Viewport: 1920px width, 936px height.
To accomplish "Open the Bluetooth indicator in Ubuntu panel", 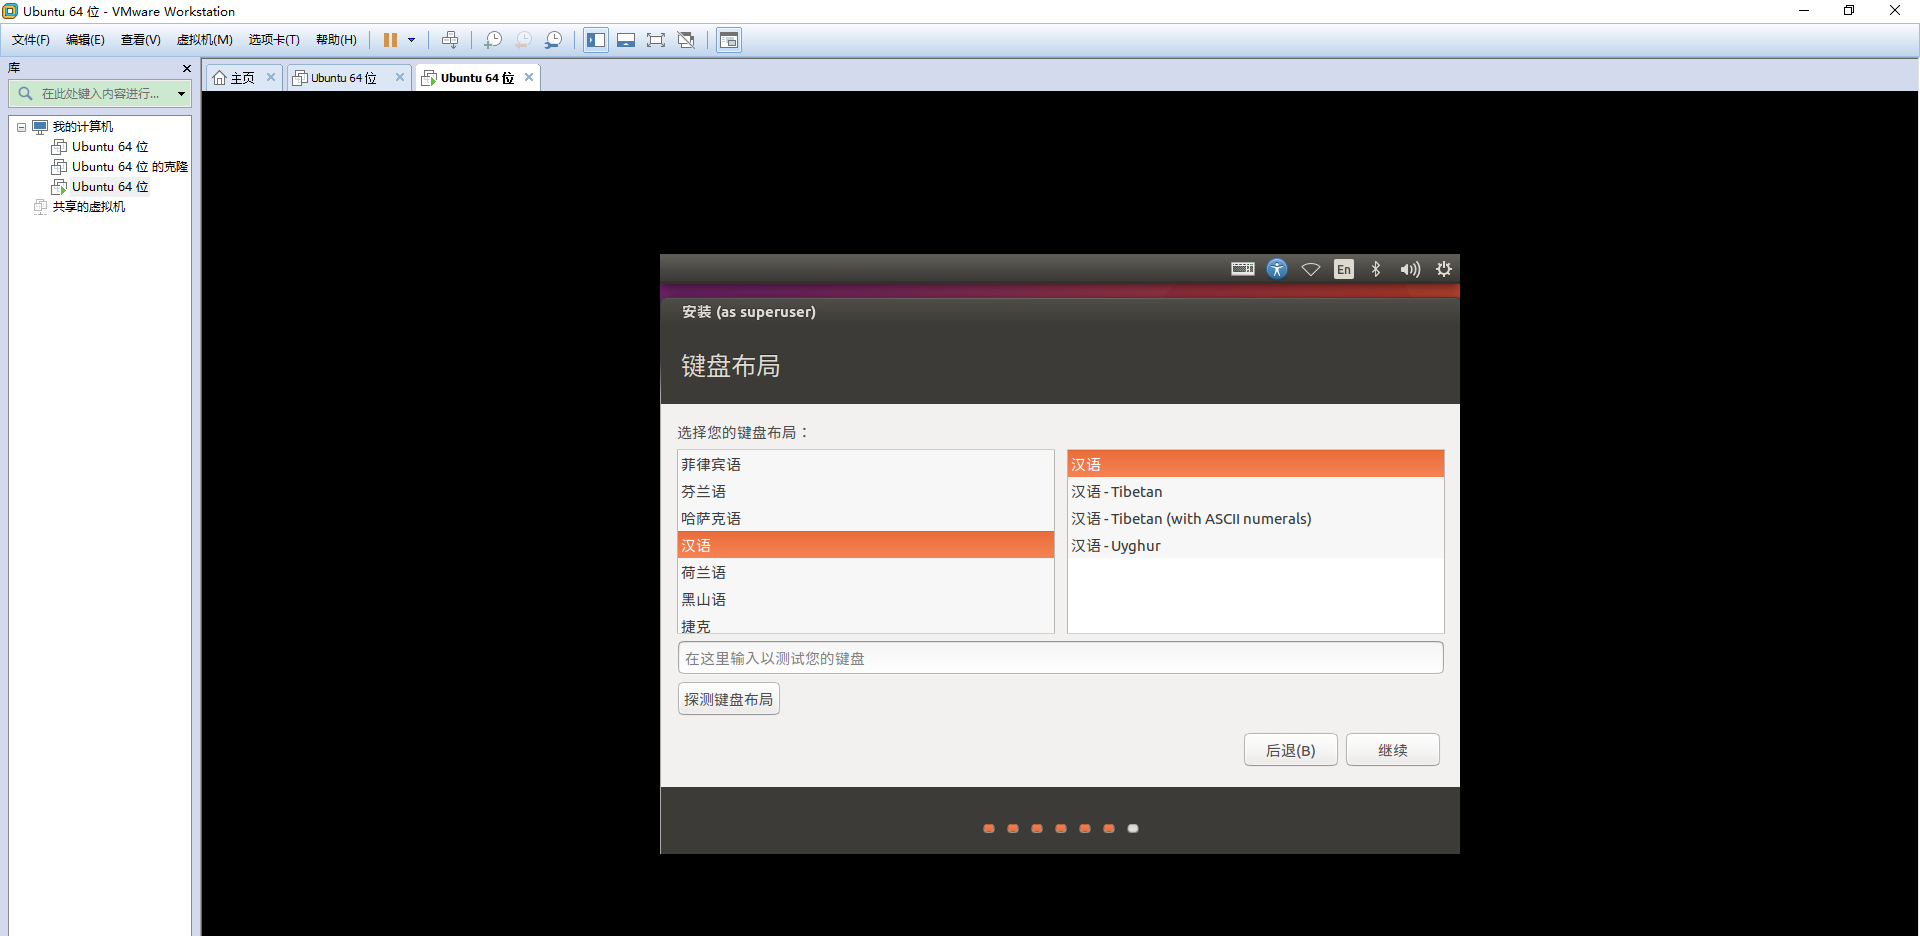I will (x=1376, y=269).
